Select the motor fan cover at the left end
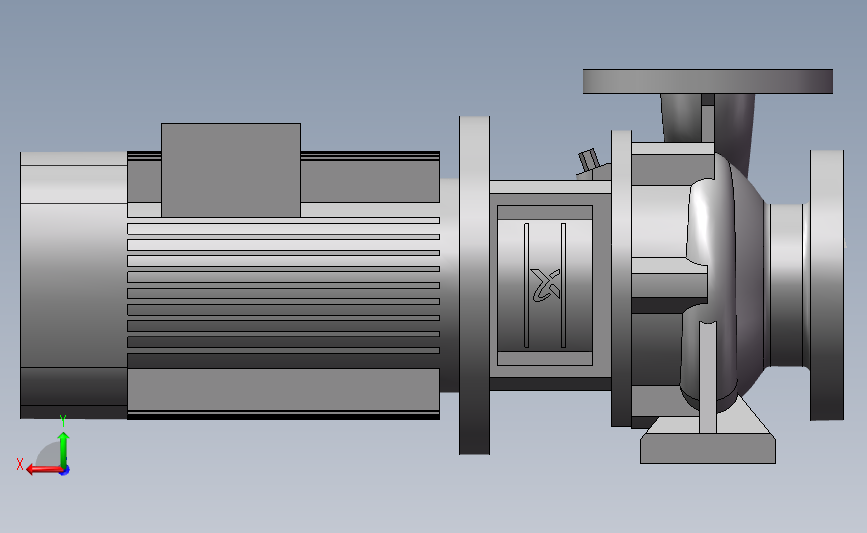This screenshot has width=867, height=533. pyautogui.click(x=74, y=285)
